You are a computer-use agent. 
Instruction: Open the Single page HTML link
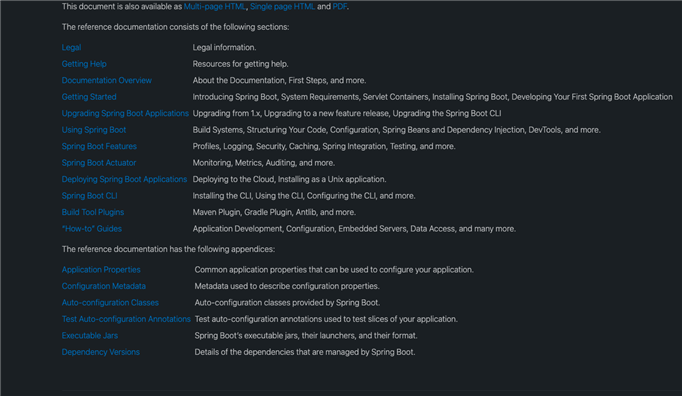pos(282,7)
